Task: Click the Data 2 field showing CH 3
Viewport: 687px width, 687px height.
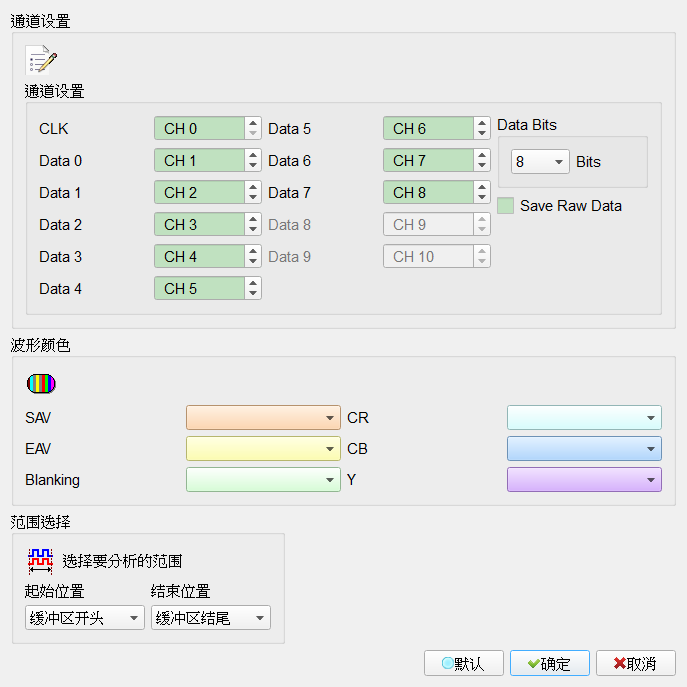Action: (199, 224)
